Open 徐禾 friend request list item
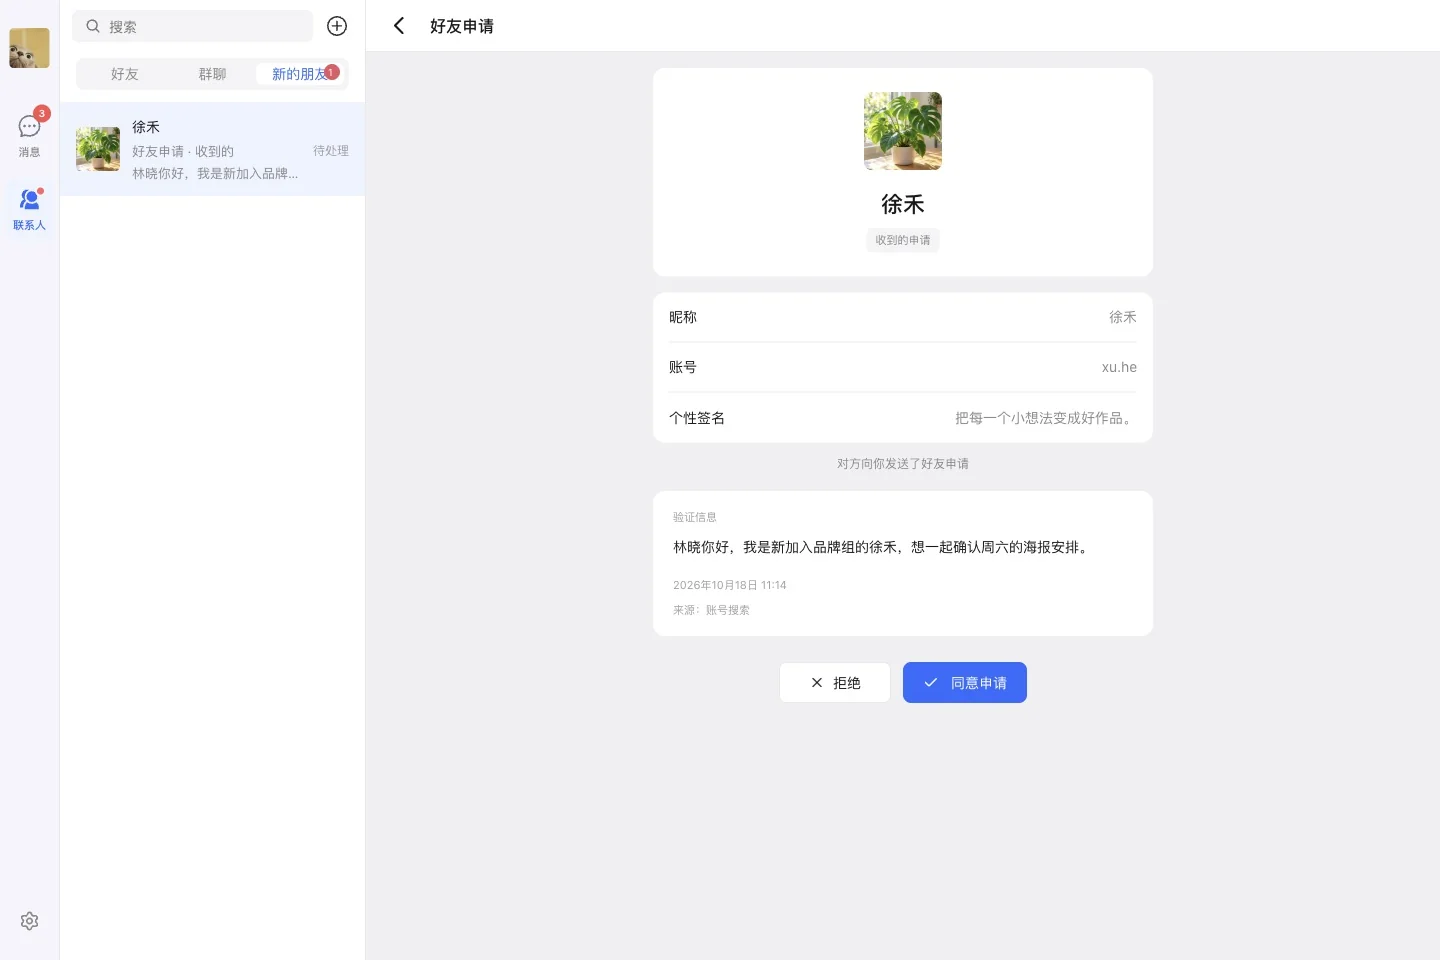The image size is (1440, 960). pos(212,149)
